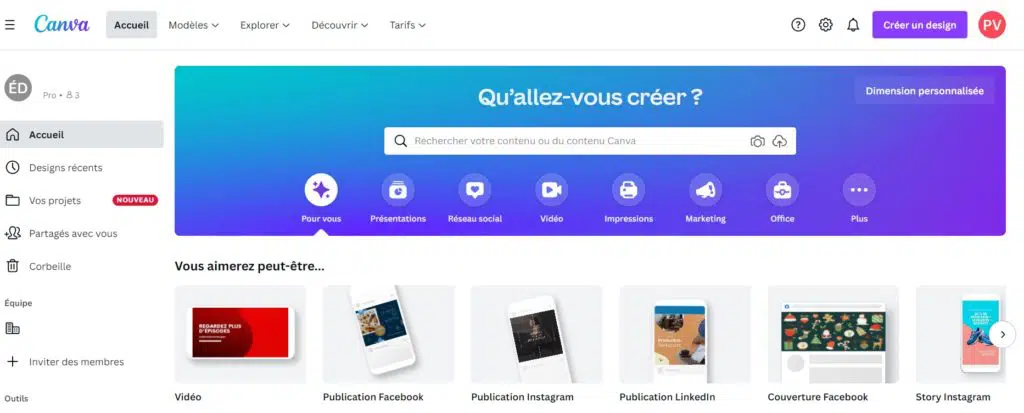Click the cloud upload icon in search bar
This screenshot has height=413, width=1024.
(780, 141)
